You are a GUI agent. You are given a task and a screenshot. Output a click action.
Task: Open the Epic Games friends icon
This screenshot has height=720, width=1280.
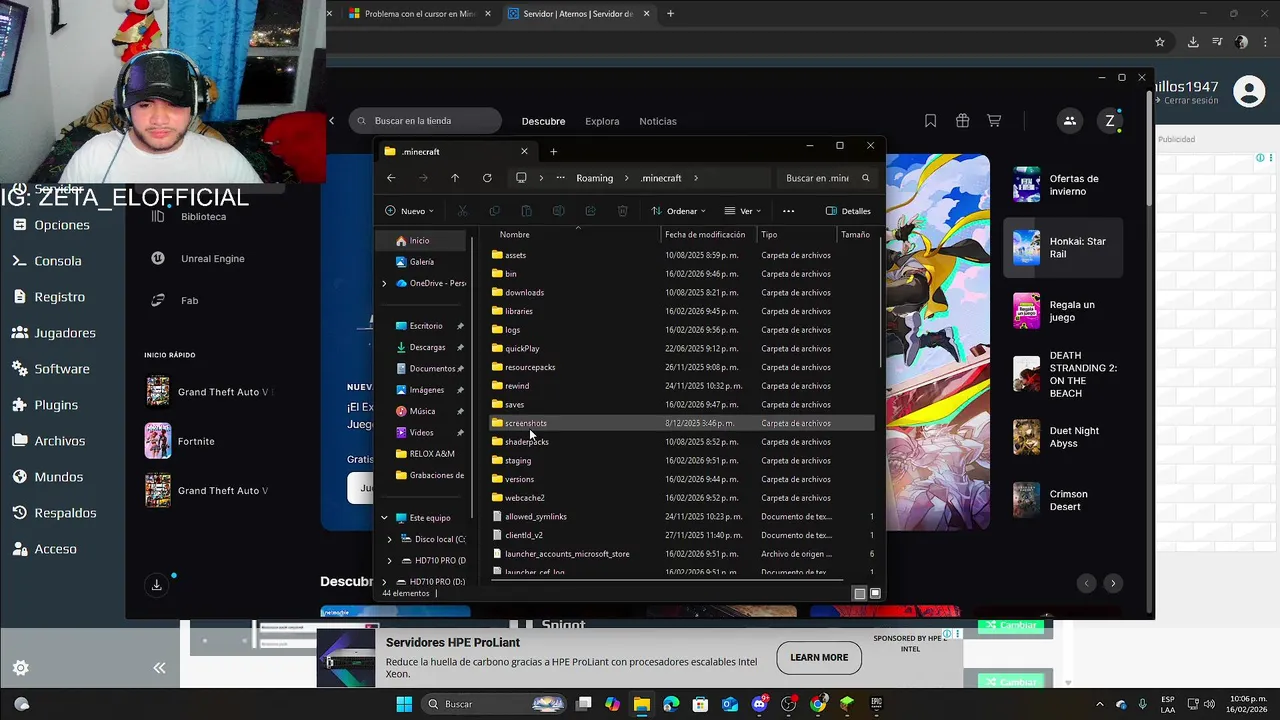[x=1070, y=121]
